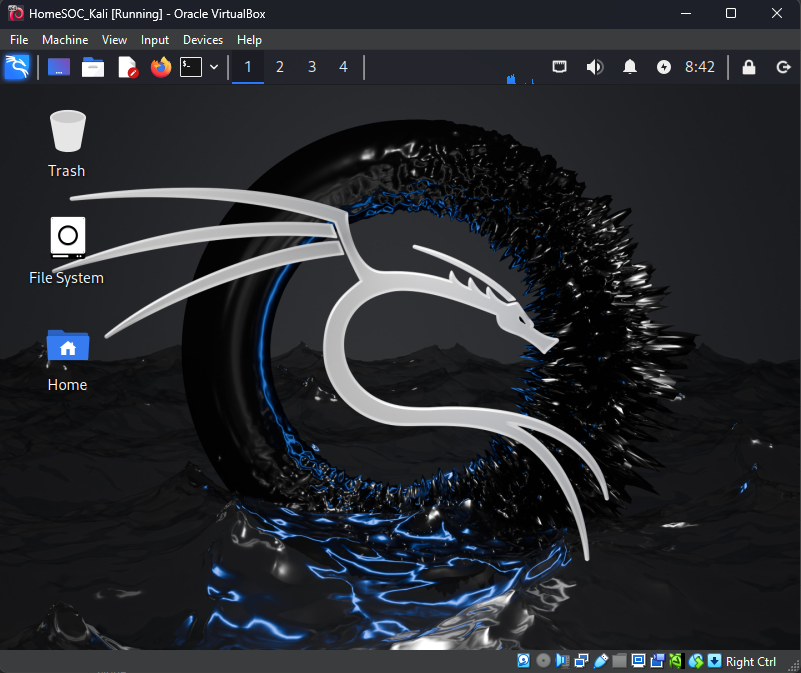The height and width of the screenshot is (673, 801).
Task: Launch Firefox from the top panel
Action: pos(160,67)
